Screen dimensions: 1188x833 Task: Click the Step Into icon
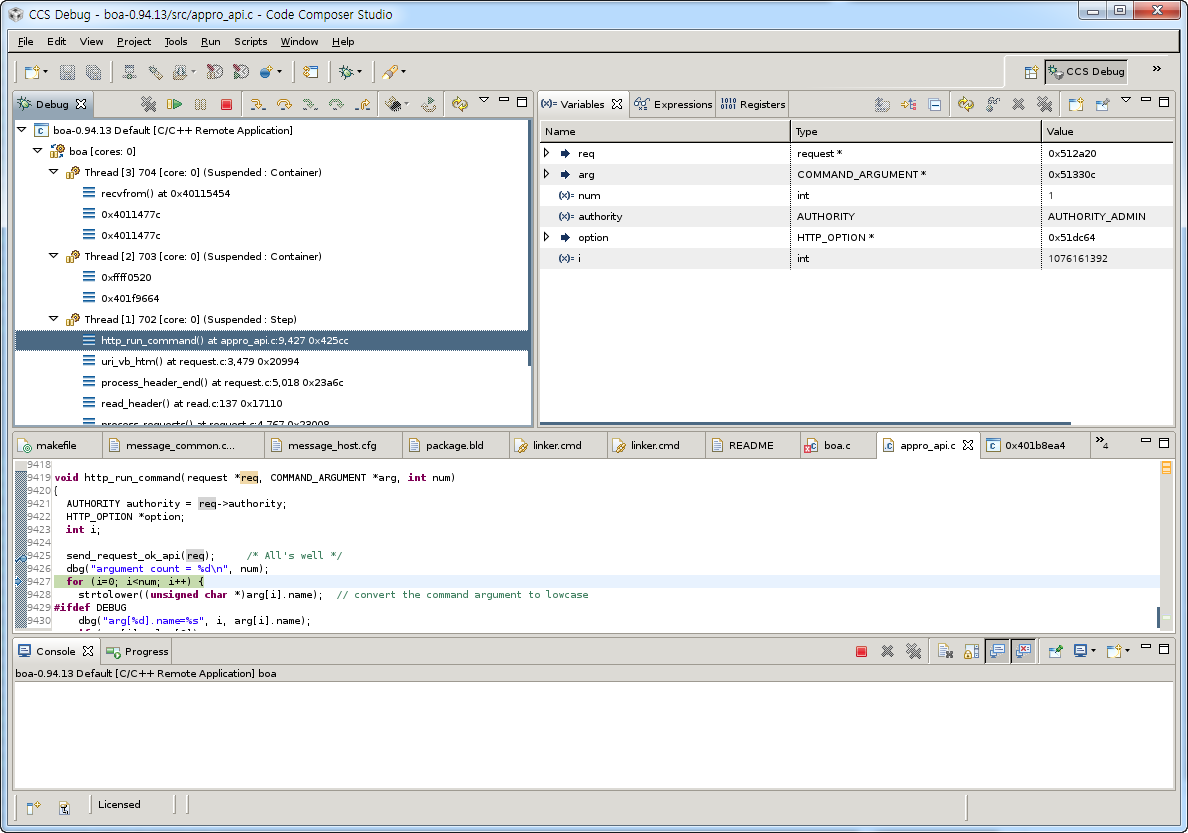257,104
